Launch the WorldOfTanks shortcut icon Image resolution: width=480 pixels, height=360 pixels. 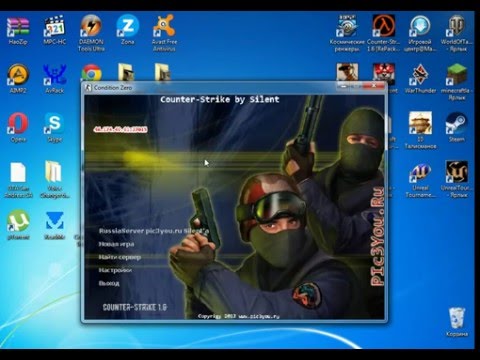(456, 33)
